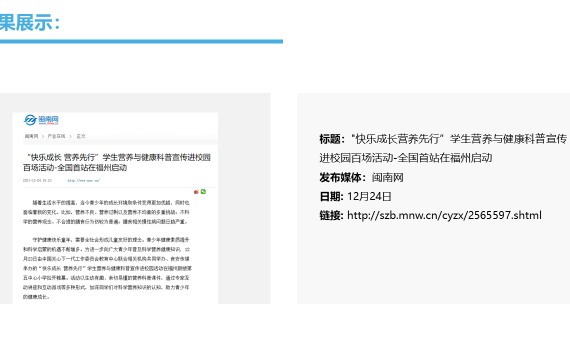Screen dimensions: 570x360
Task: Open the szb.mnw.cn/cyzx/2565597.shtml link
Action: [x=444, y=215]
